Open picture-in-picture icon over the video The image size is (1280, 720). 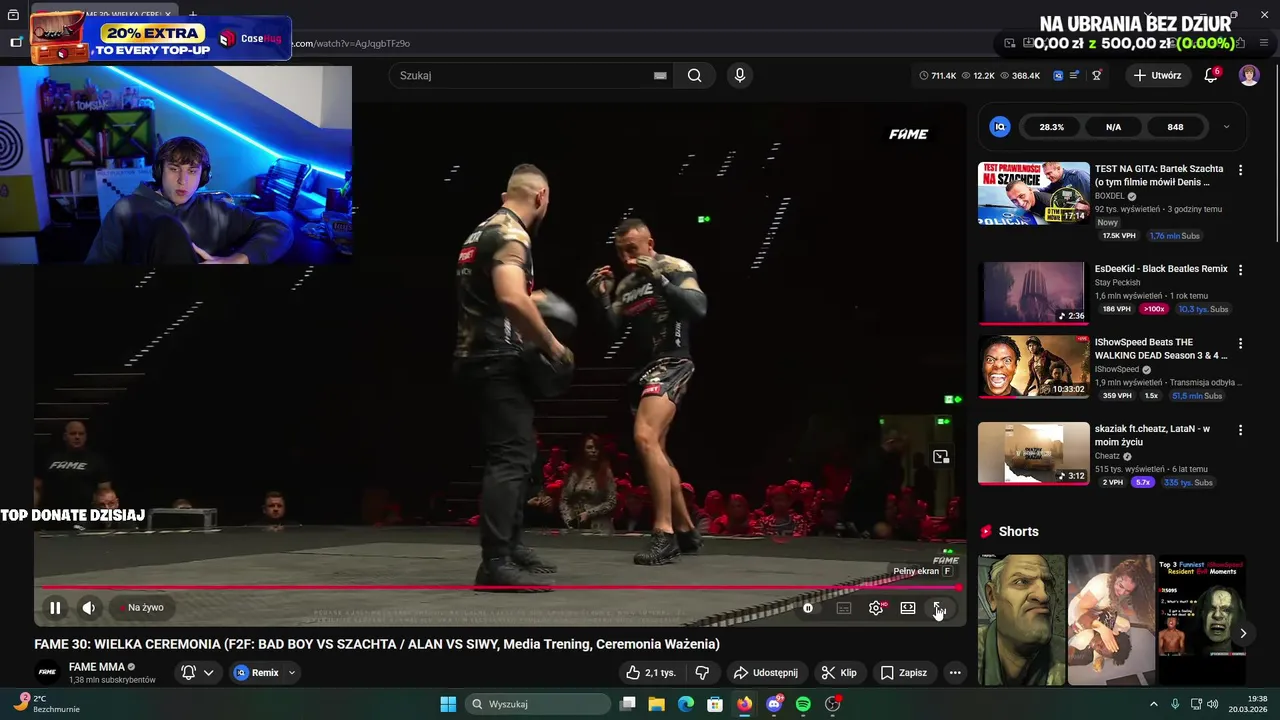click(941, 457)
